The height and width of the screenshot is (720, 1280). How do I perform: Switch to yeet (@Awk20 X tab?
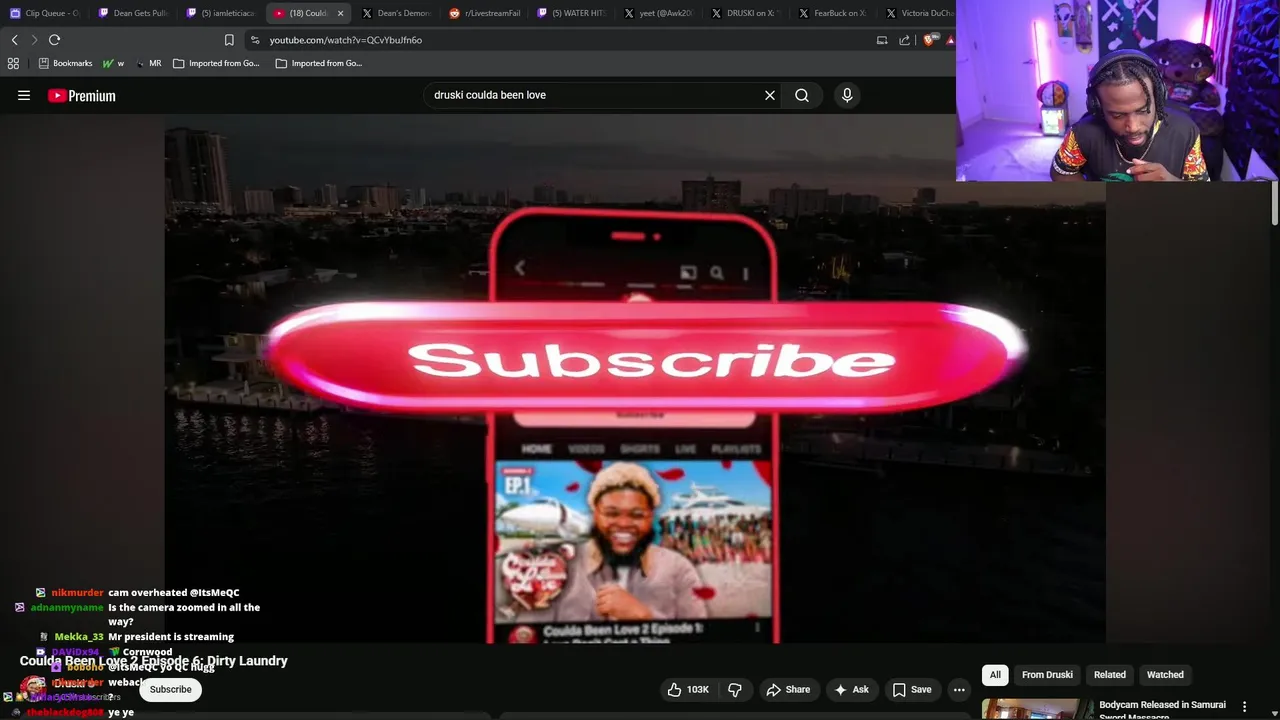pos(661,13)
